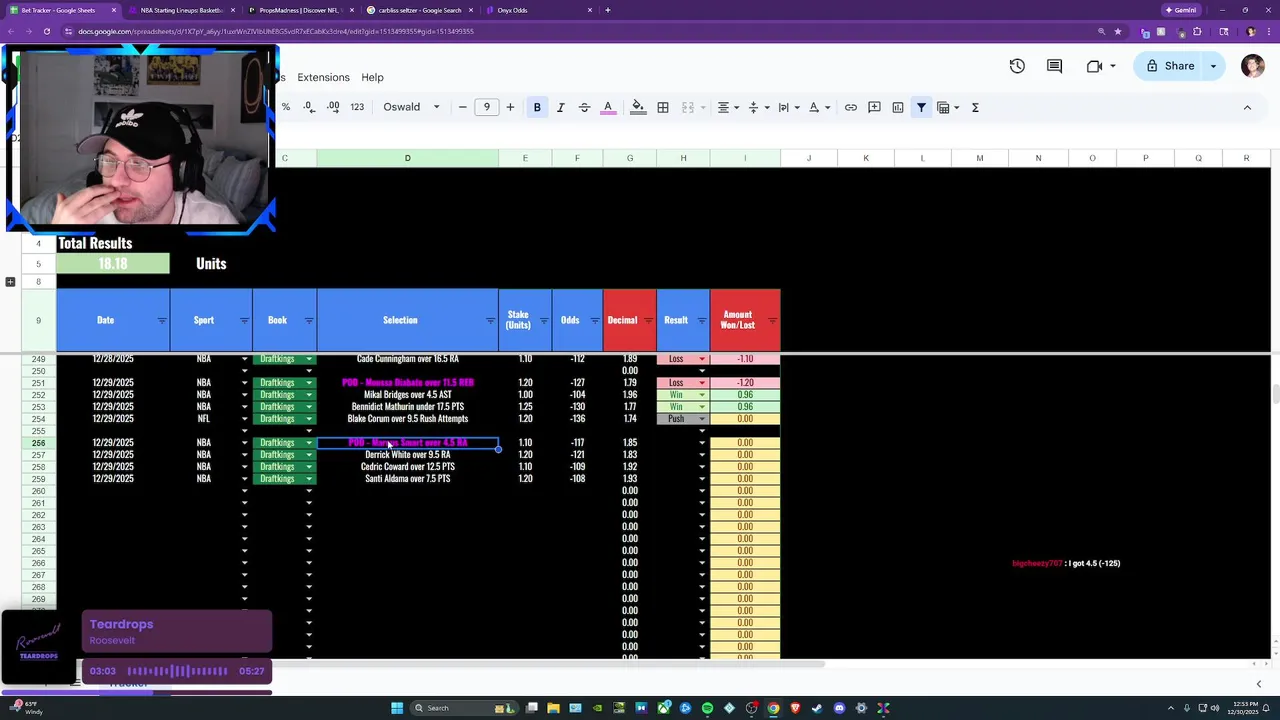Click the 123 number format button
This screenshot has height=720, width=1280.
pyautogui.click(x=357, y=107)
